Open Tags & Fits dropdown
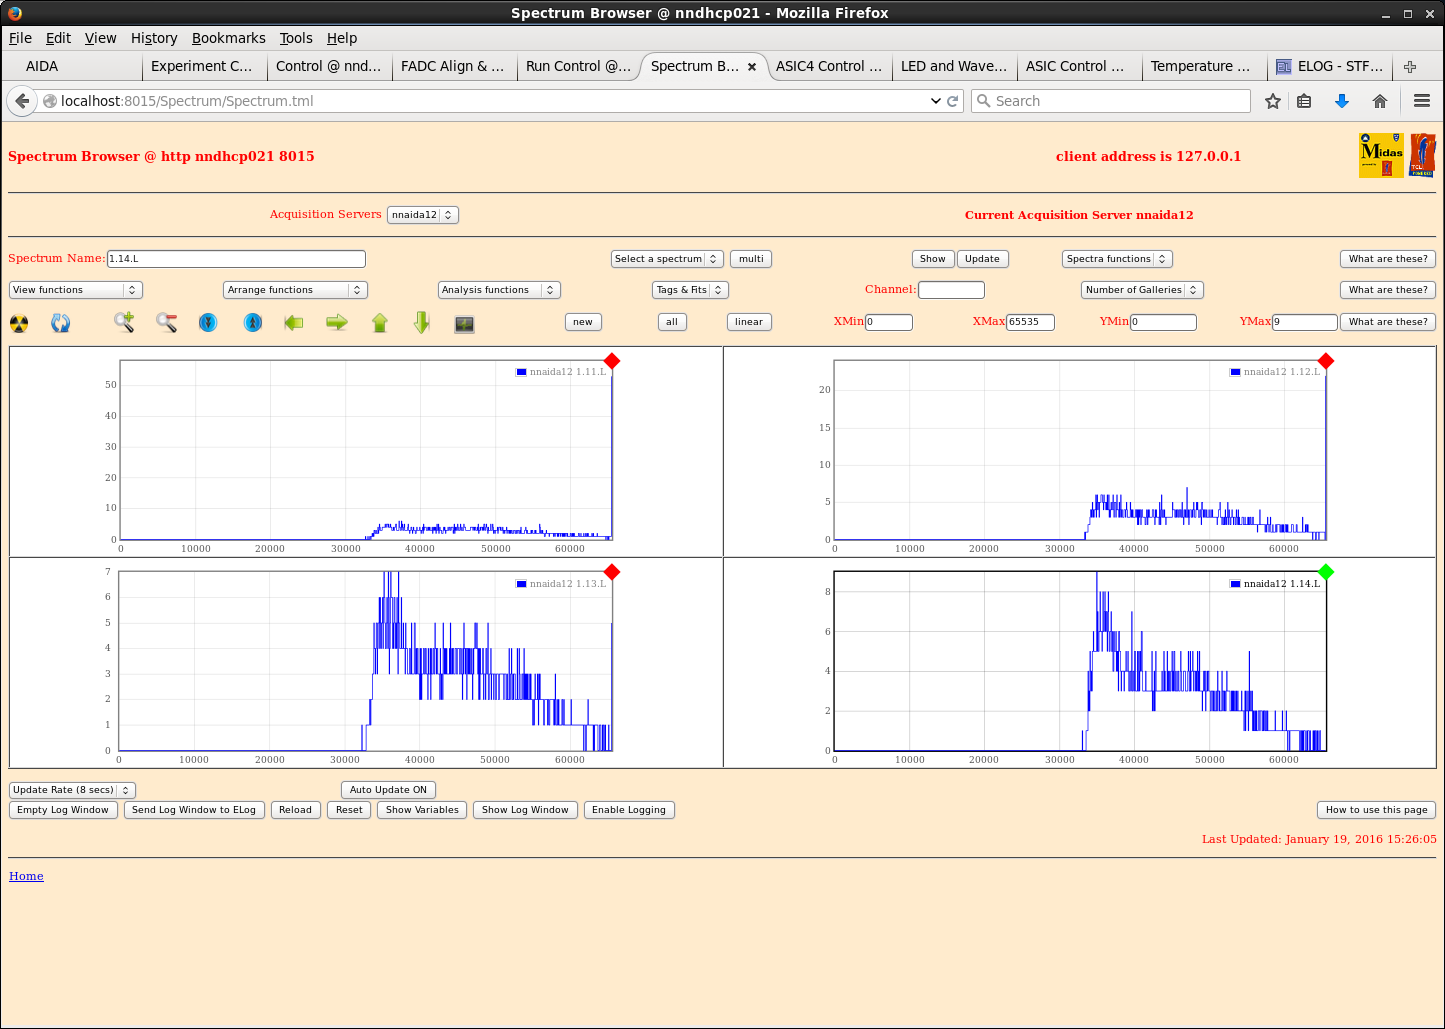The image size is (1445, 1029). coord(690,290)
